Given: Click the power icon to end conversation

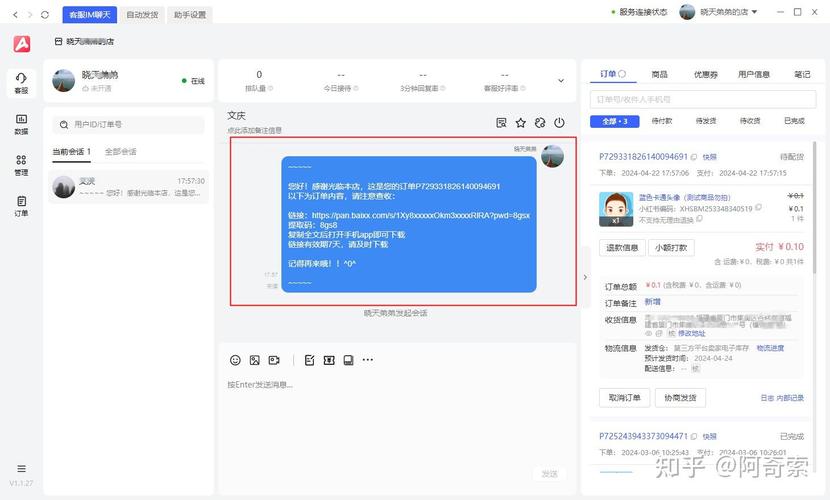Looking at the screenshot, I should 559,123.
